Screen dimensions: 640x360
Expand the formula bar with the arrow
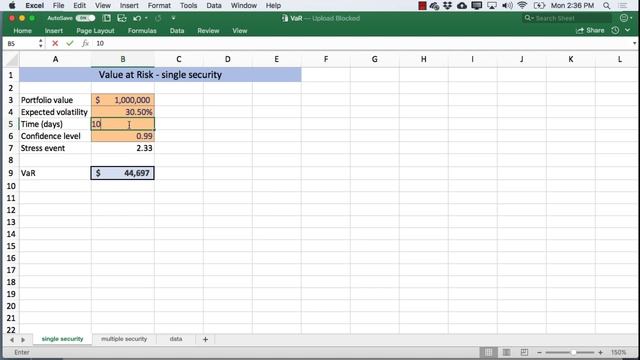[x=634, y=43]
